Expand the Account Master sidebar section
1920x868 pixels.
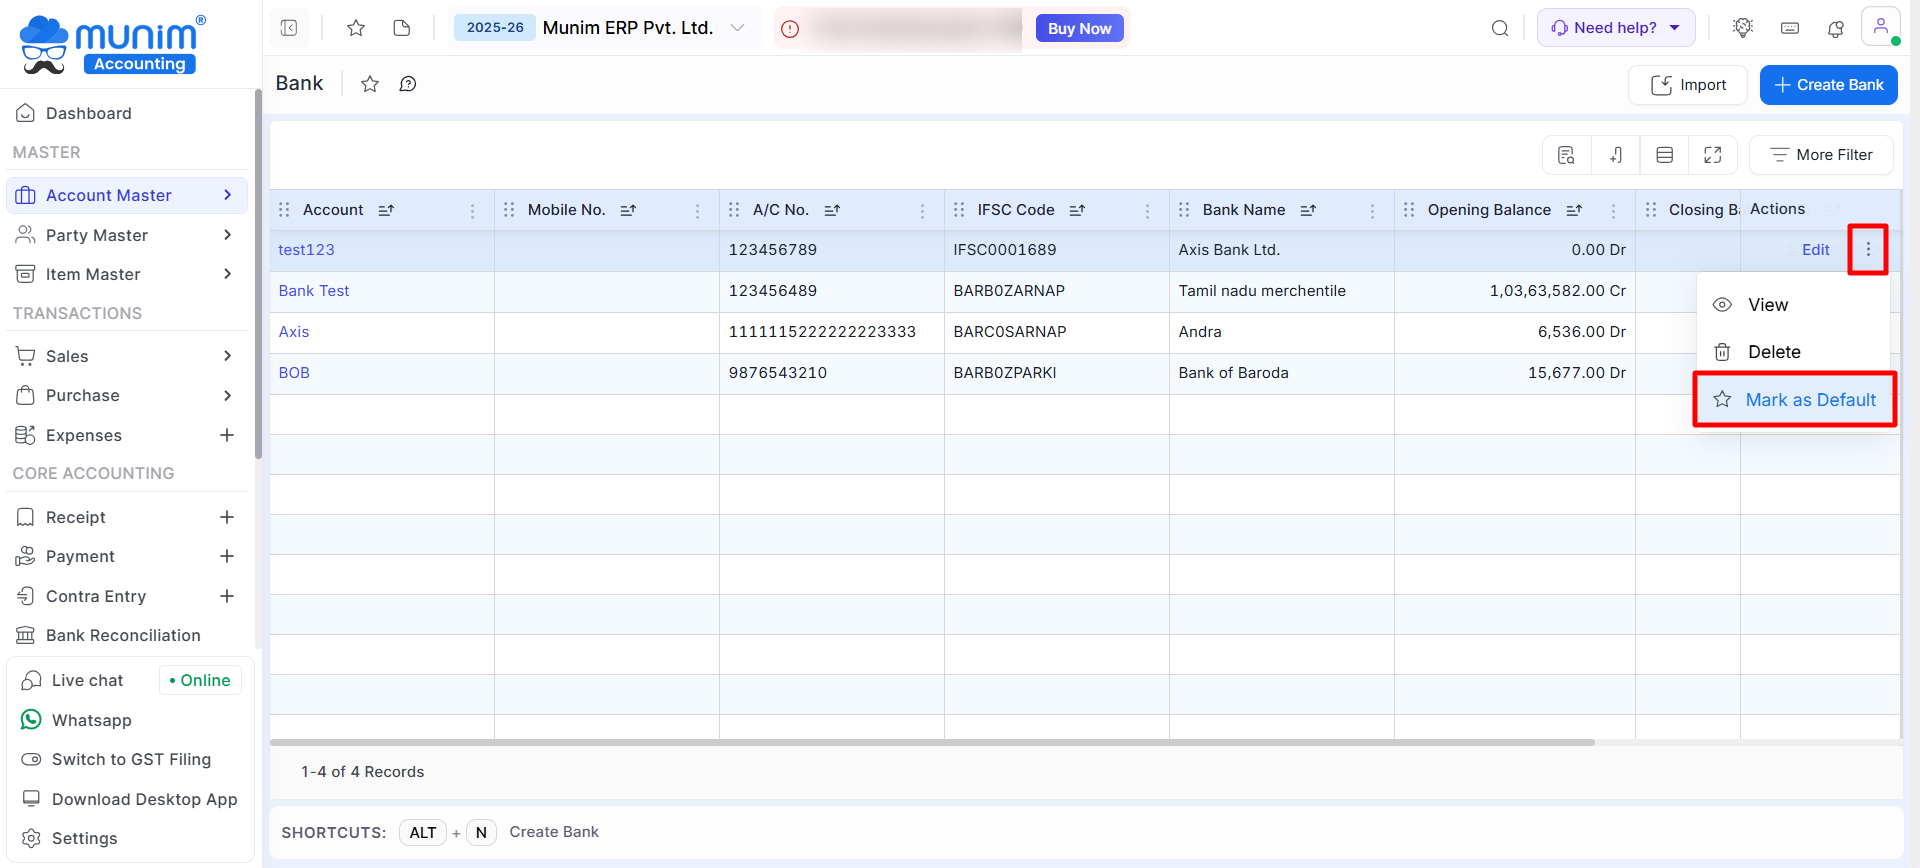point(127,195)
